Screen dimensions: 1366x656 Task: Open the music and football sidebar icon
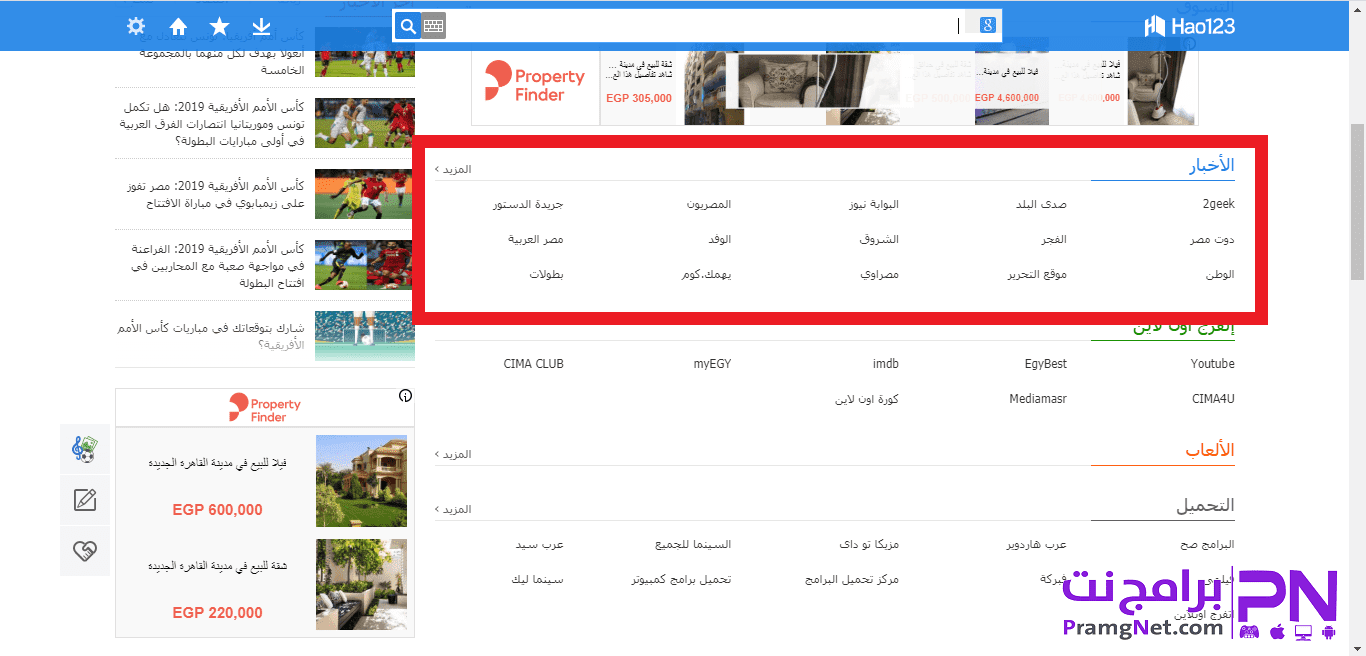point(85,449)
